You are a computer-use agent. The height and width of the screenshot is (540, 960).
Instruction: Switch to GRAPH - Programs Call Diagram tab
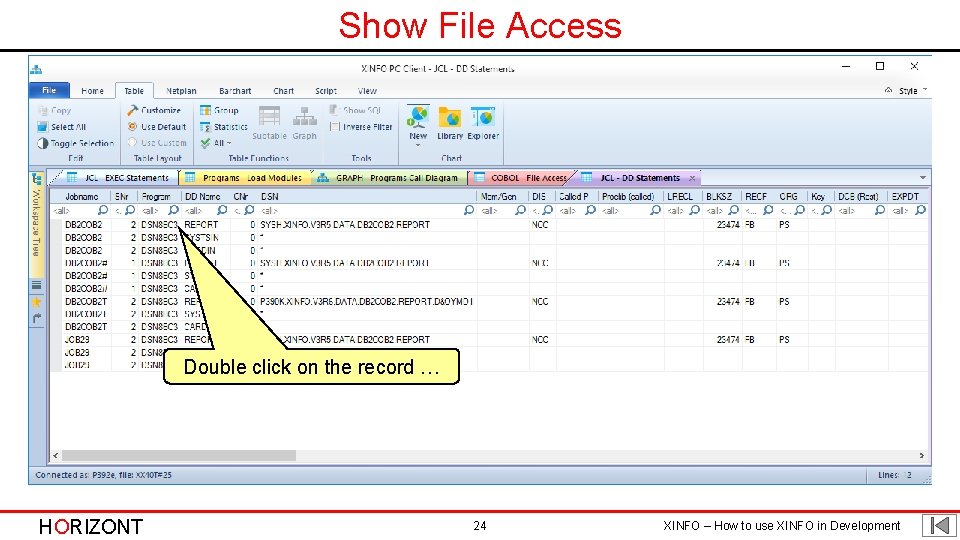tap(389, 178)
